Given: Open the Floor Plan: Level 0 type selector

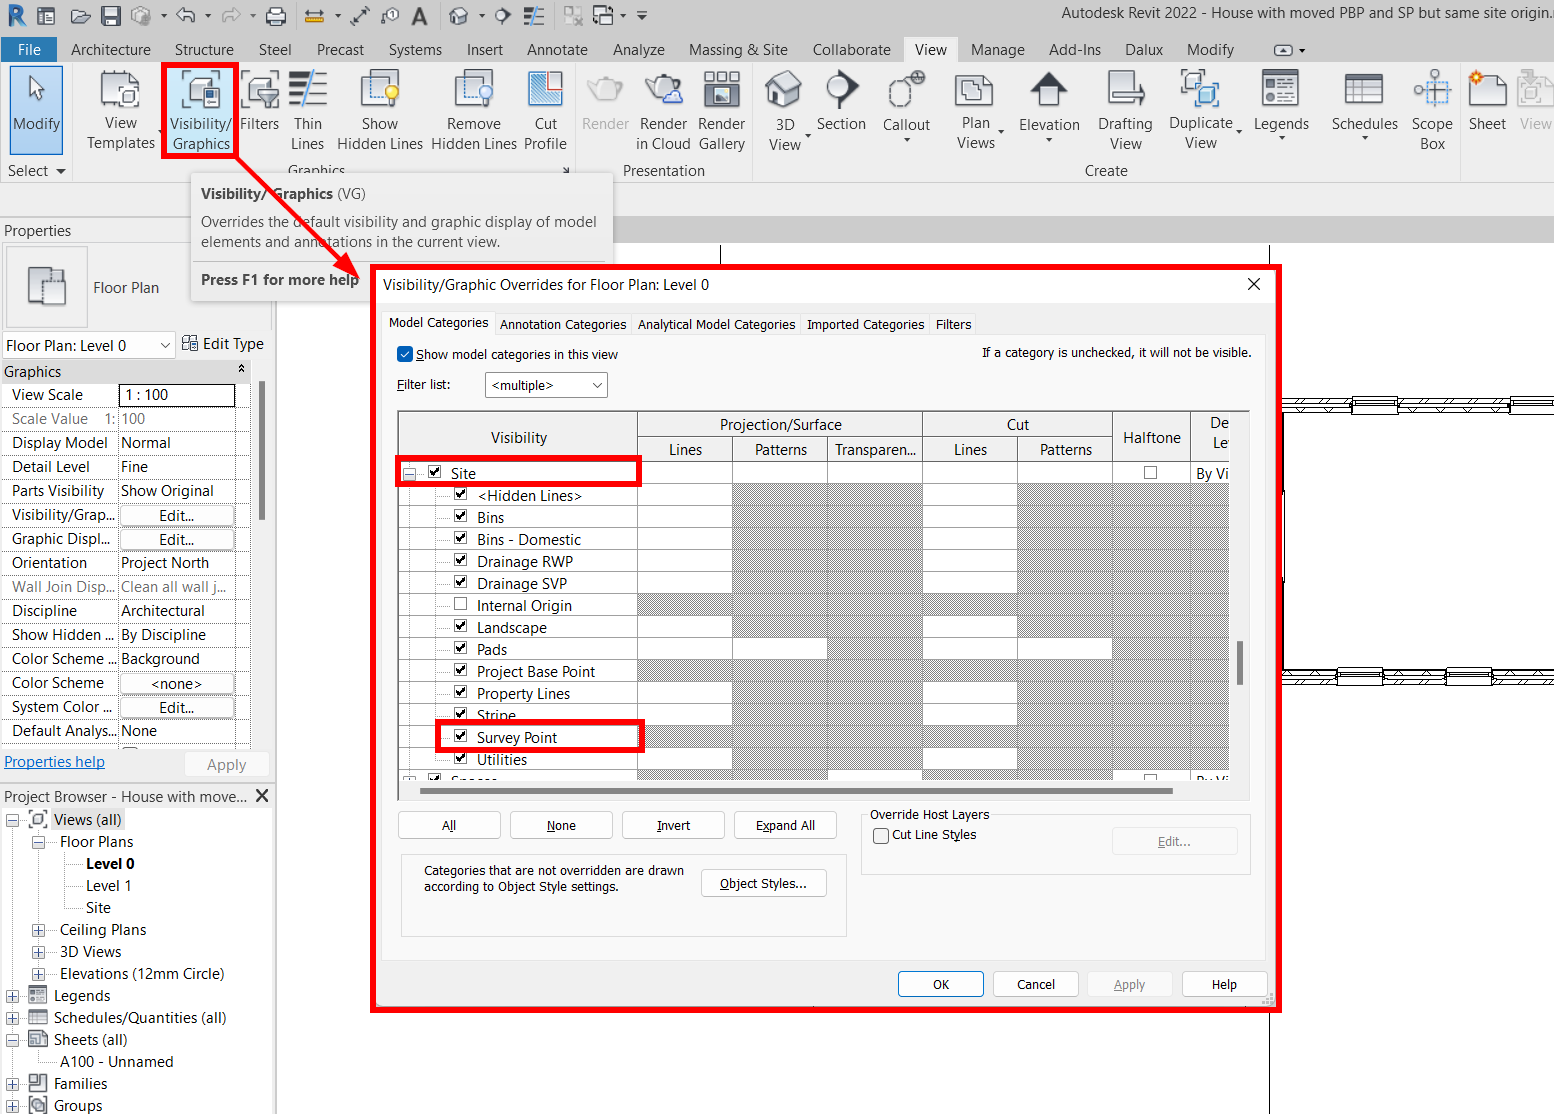Looking at the screenshot, I should (88, 345).
